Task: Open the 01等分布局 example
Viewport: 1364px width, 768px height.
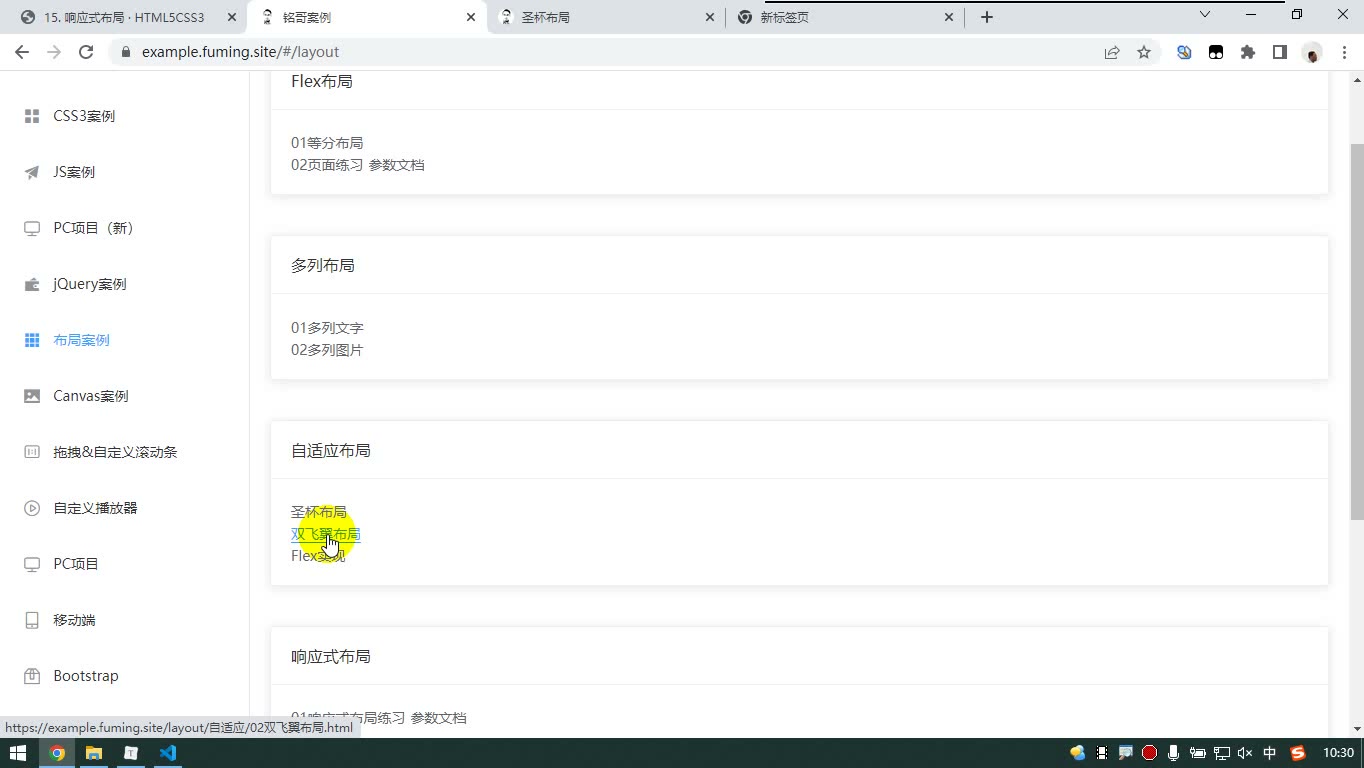Action: click(327, 143)
